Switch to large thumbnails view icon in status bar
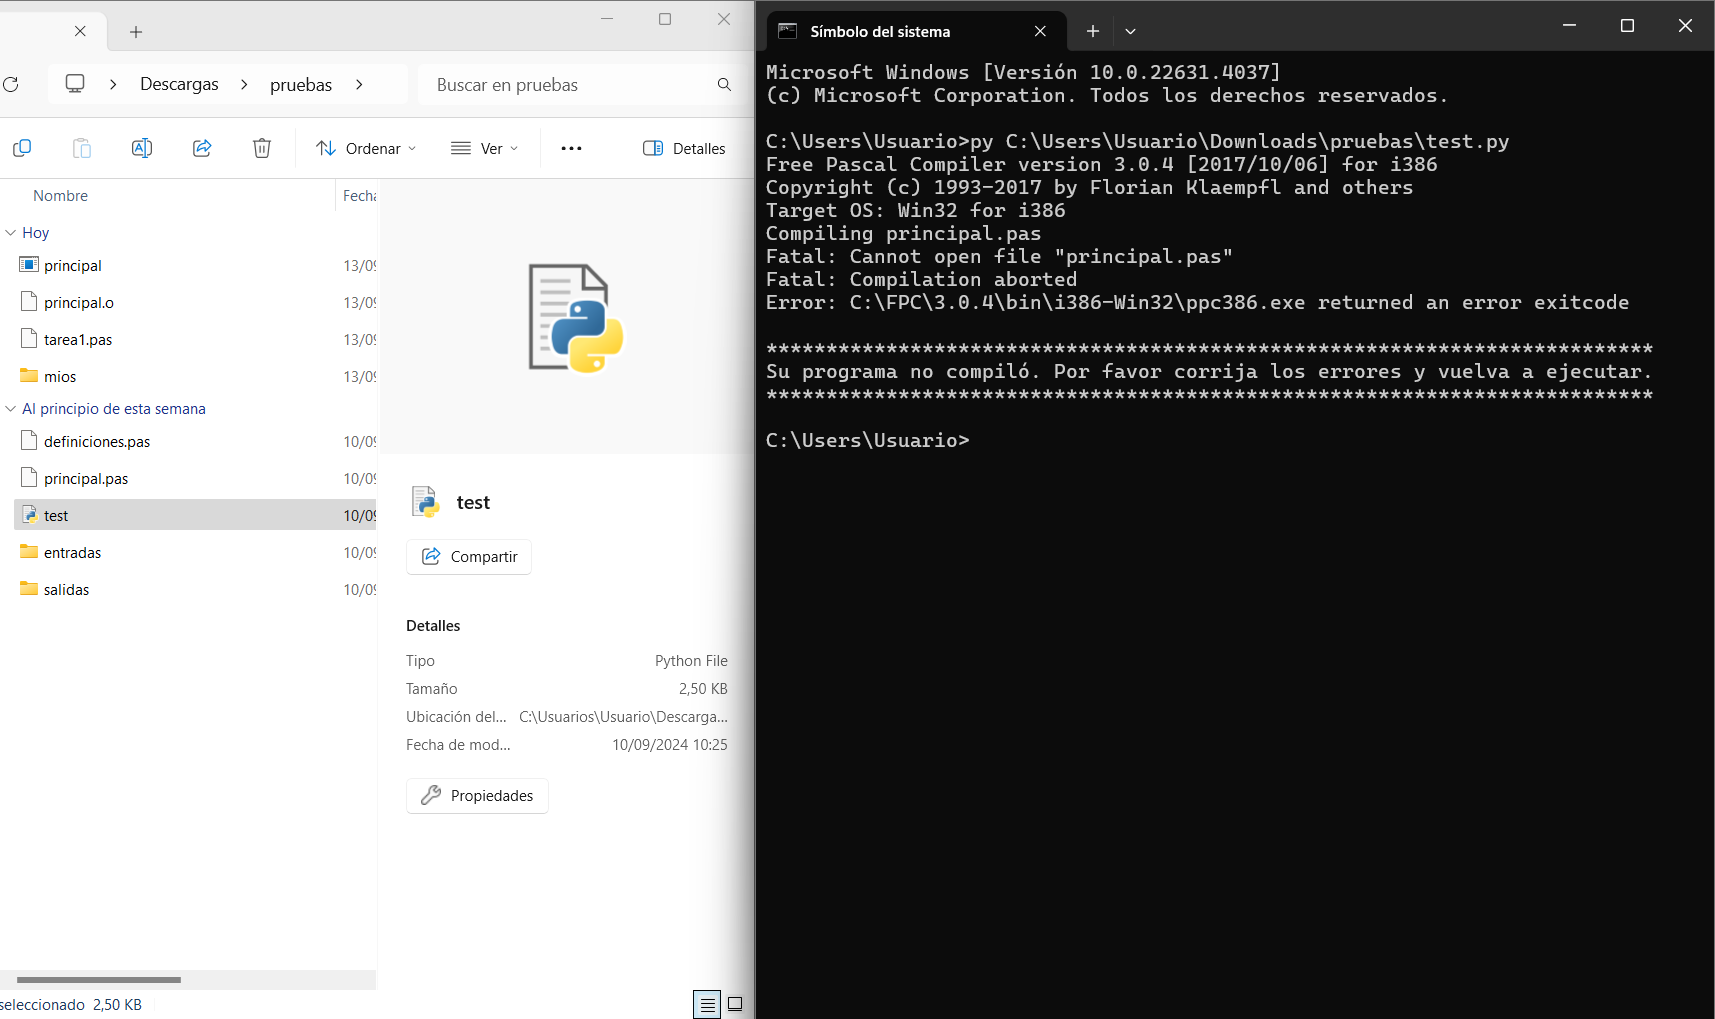The height and width of the screenshot is (1019, 1715). tap(735, 1004)
